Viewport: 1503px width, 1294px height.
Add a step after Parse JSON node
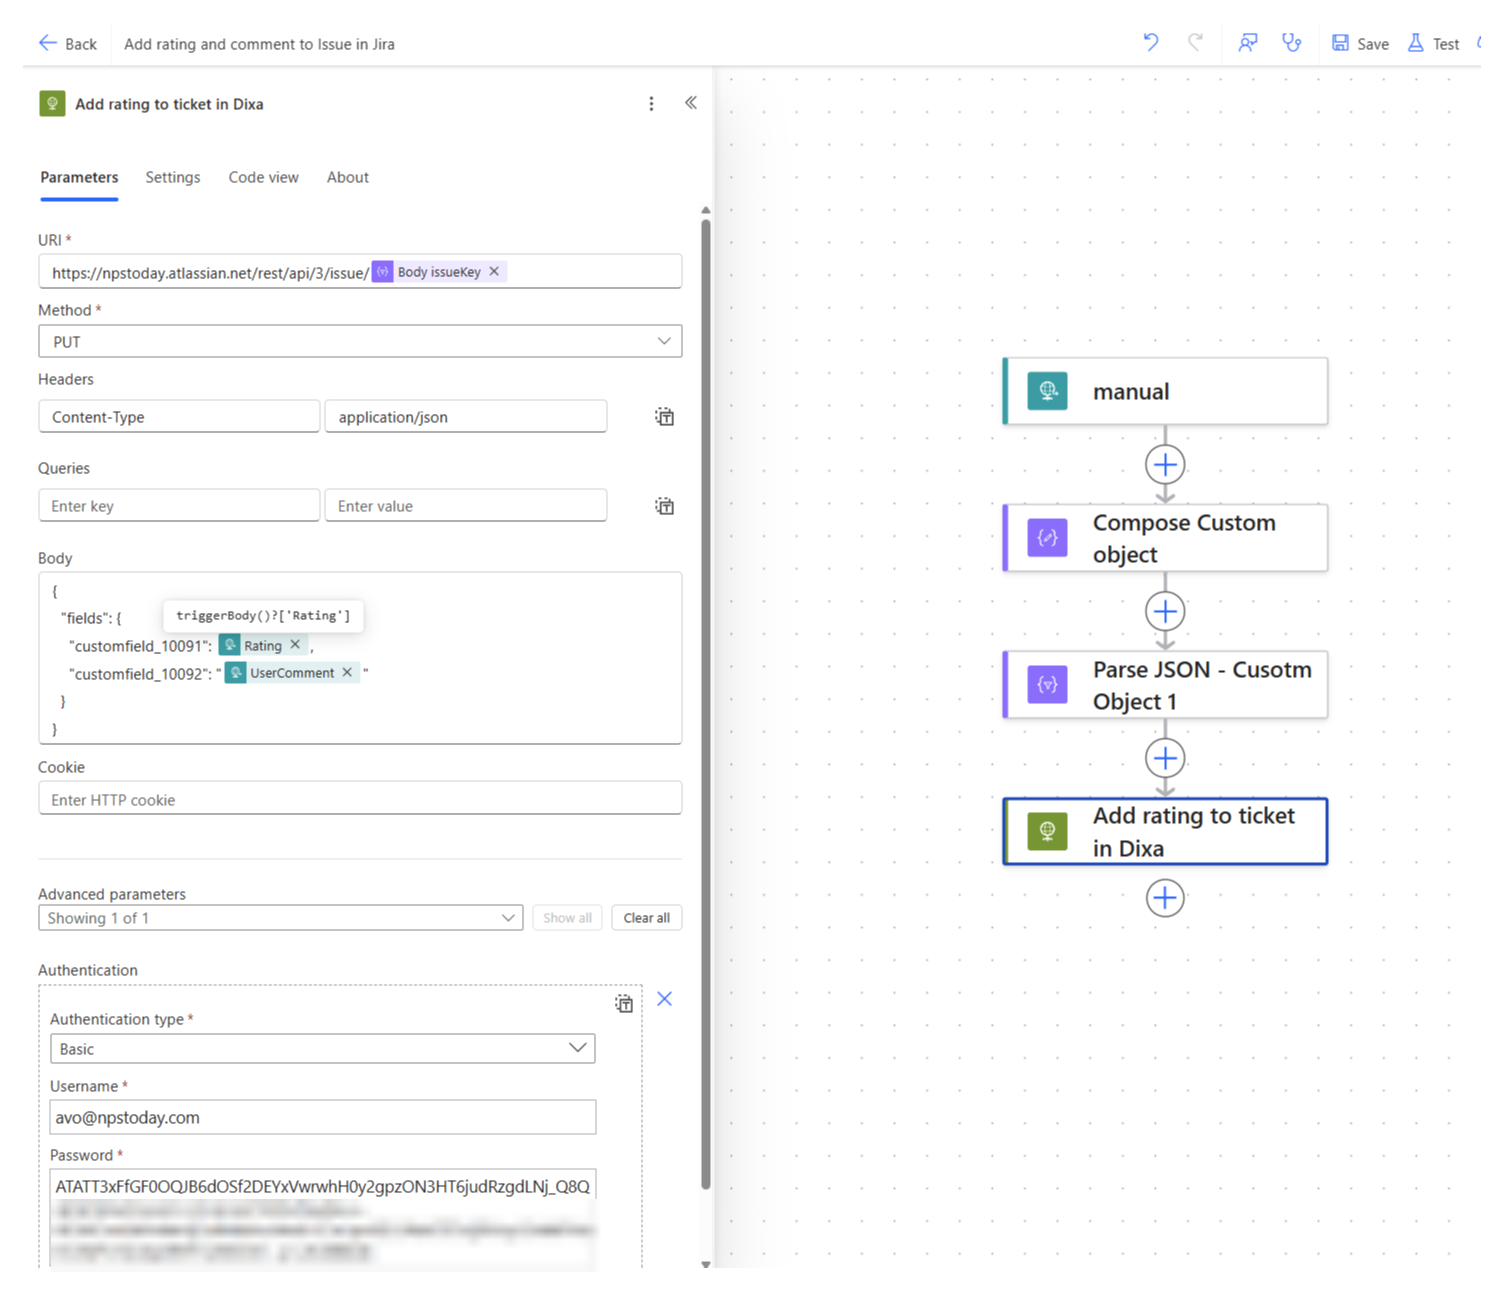point(1165,759)
